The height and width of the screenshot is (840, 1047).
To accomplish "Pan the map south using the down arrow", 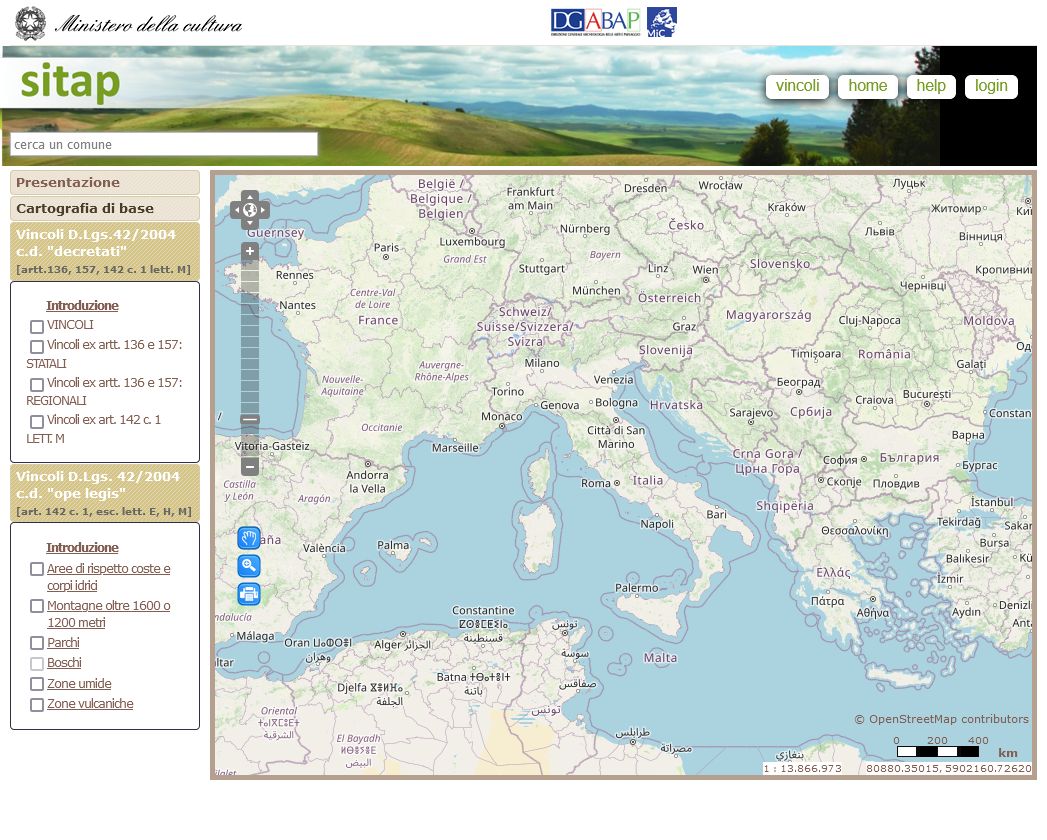I will point(250,224).
